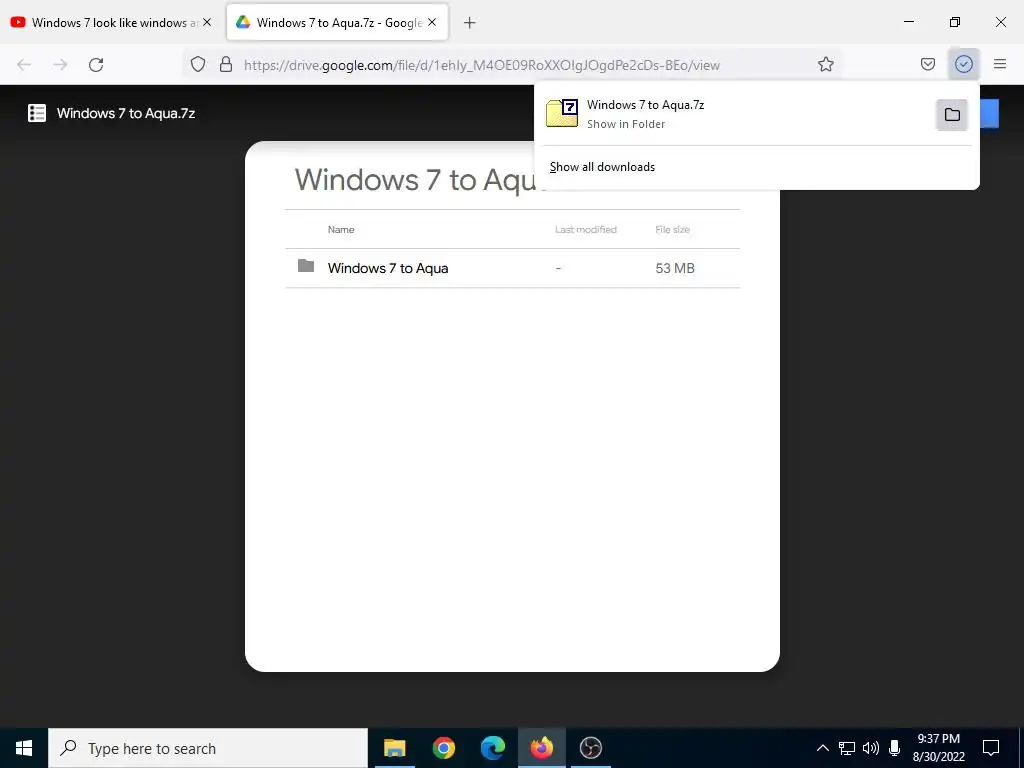Minimize the Firefox window
The width and height of the screenshot is (1024, 768).
(908, 22)
